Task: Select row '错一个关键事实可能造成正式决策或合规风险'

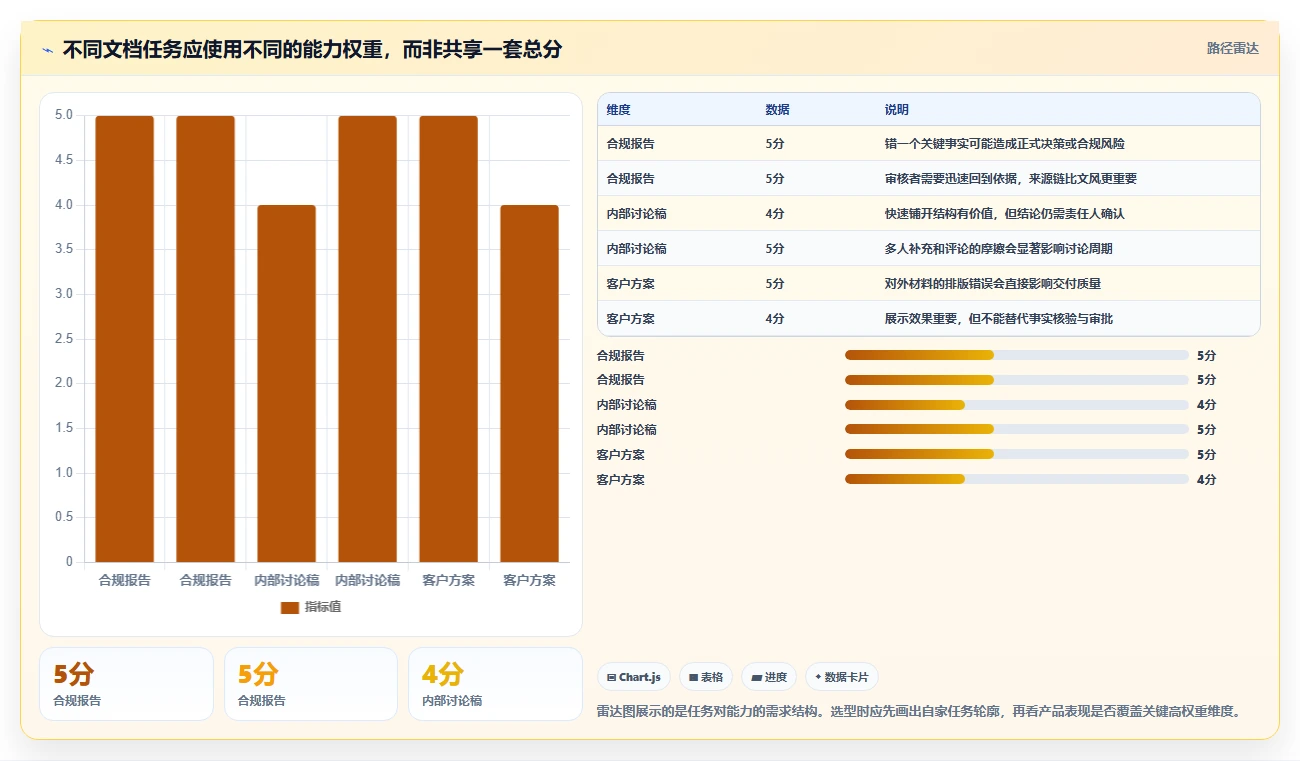Action: click(929, 144)
